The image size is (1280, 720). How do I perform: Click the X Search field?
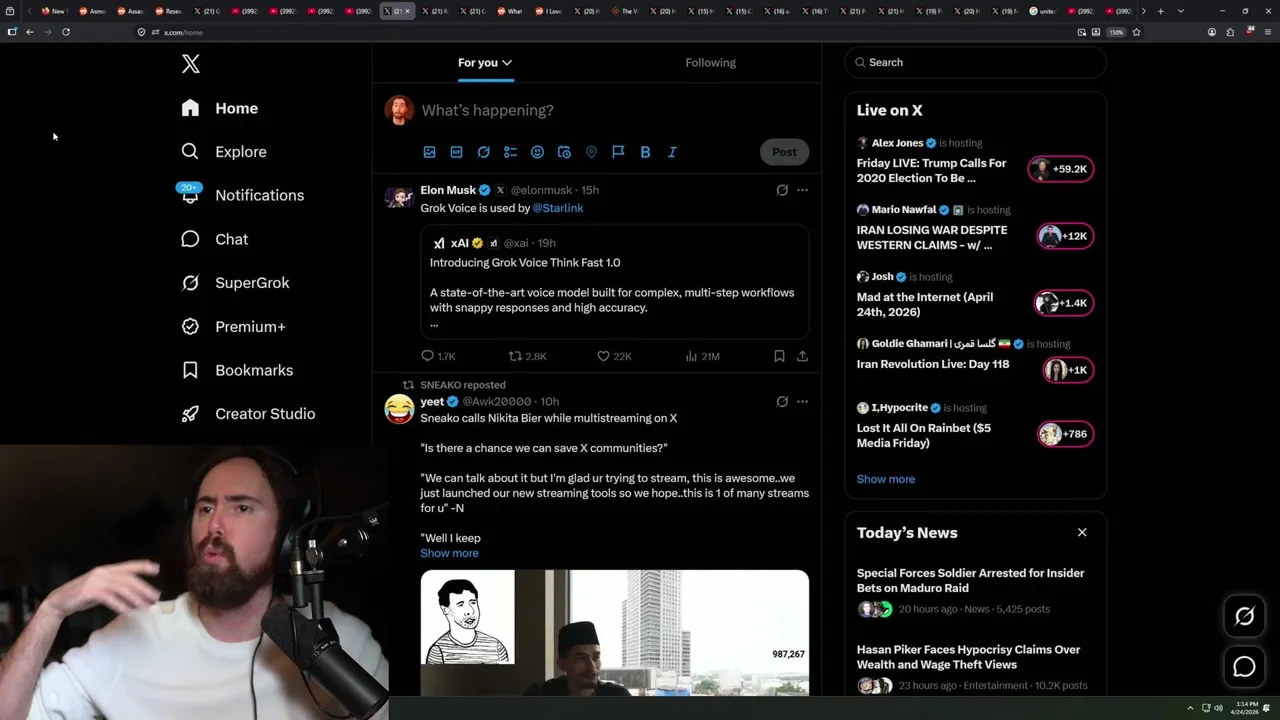(x=975, y=62)
